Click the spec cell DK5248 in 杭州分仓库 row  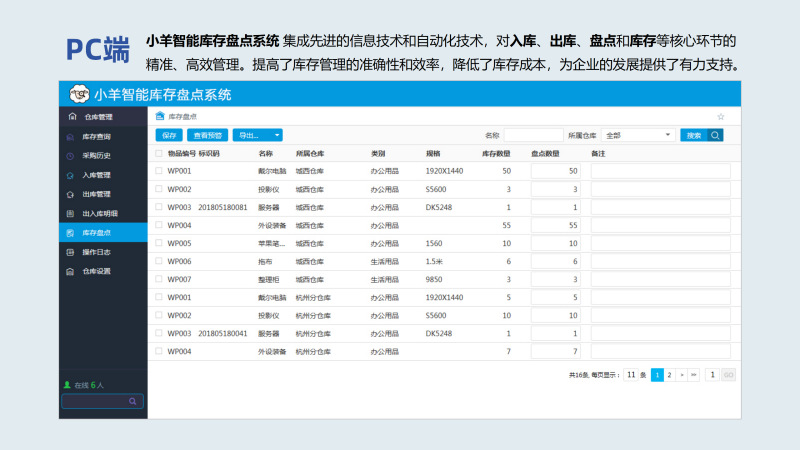(439, 333)
